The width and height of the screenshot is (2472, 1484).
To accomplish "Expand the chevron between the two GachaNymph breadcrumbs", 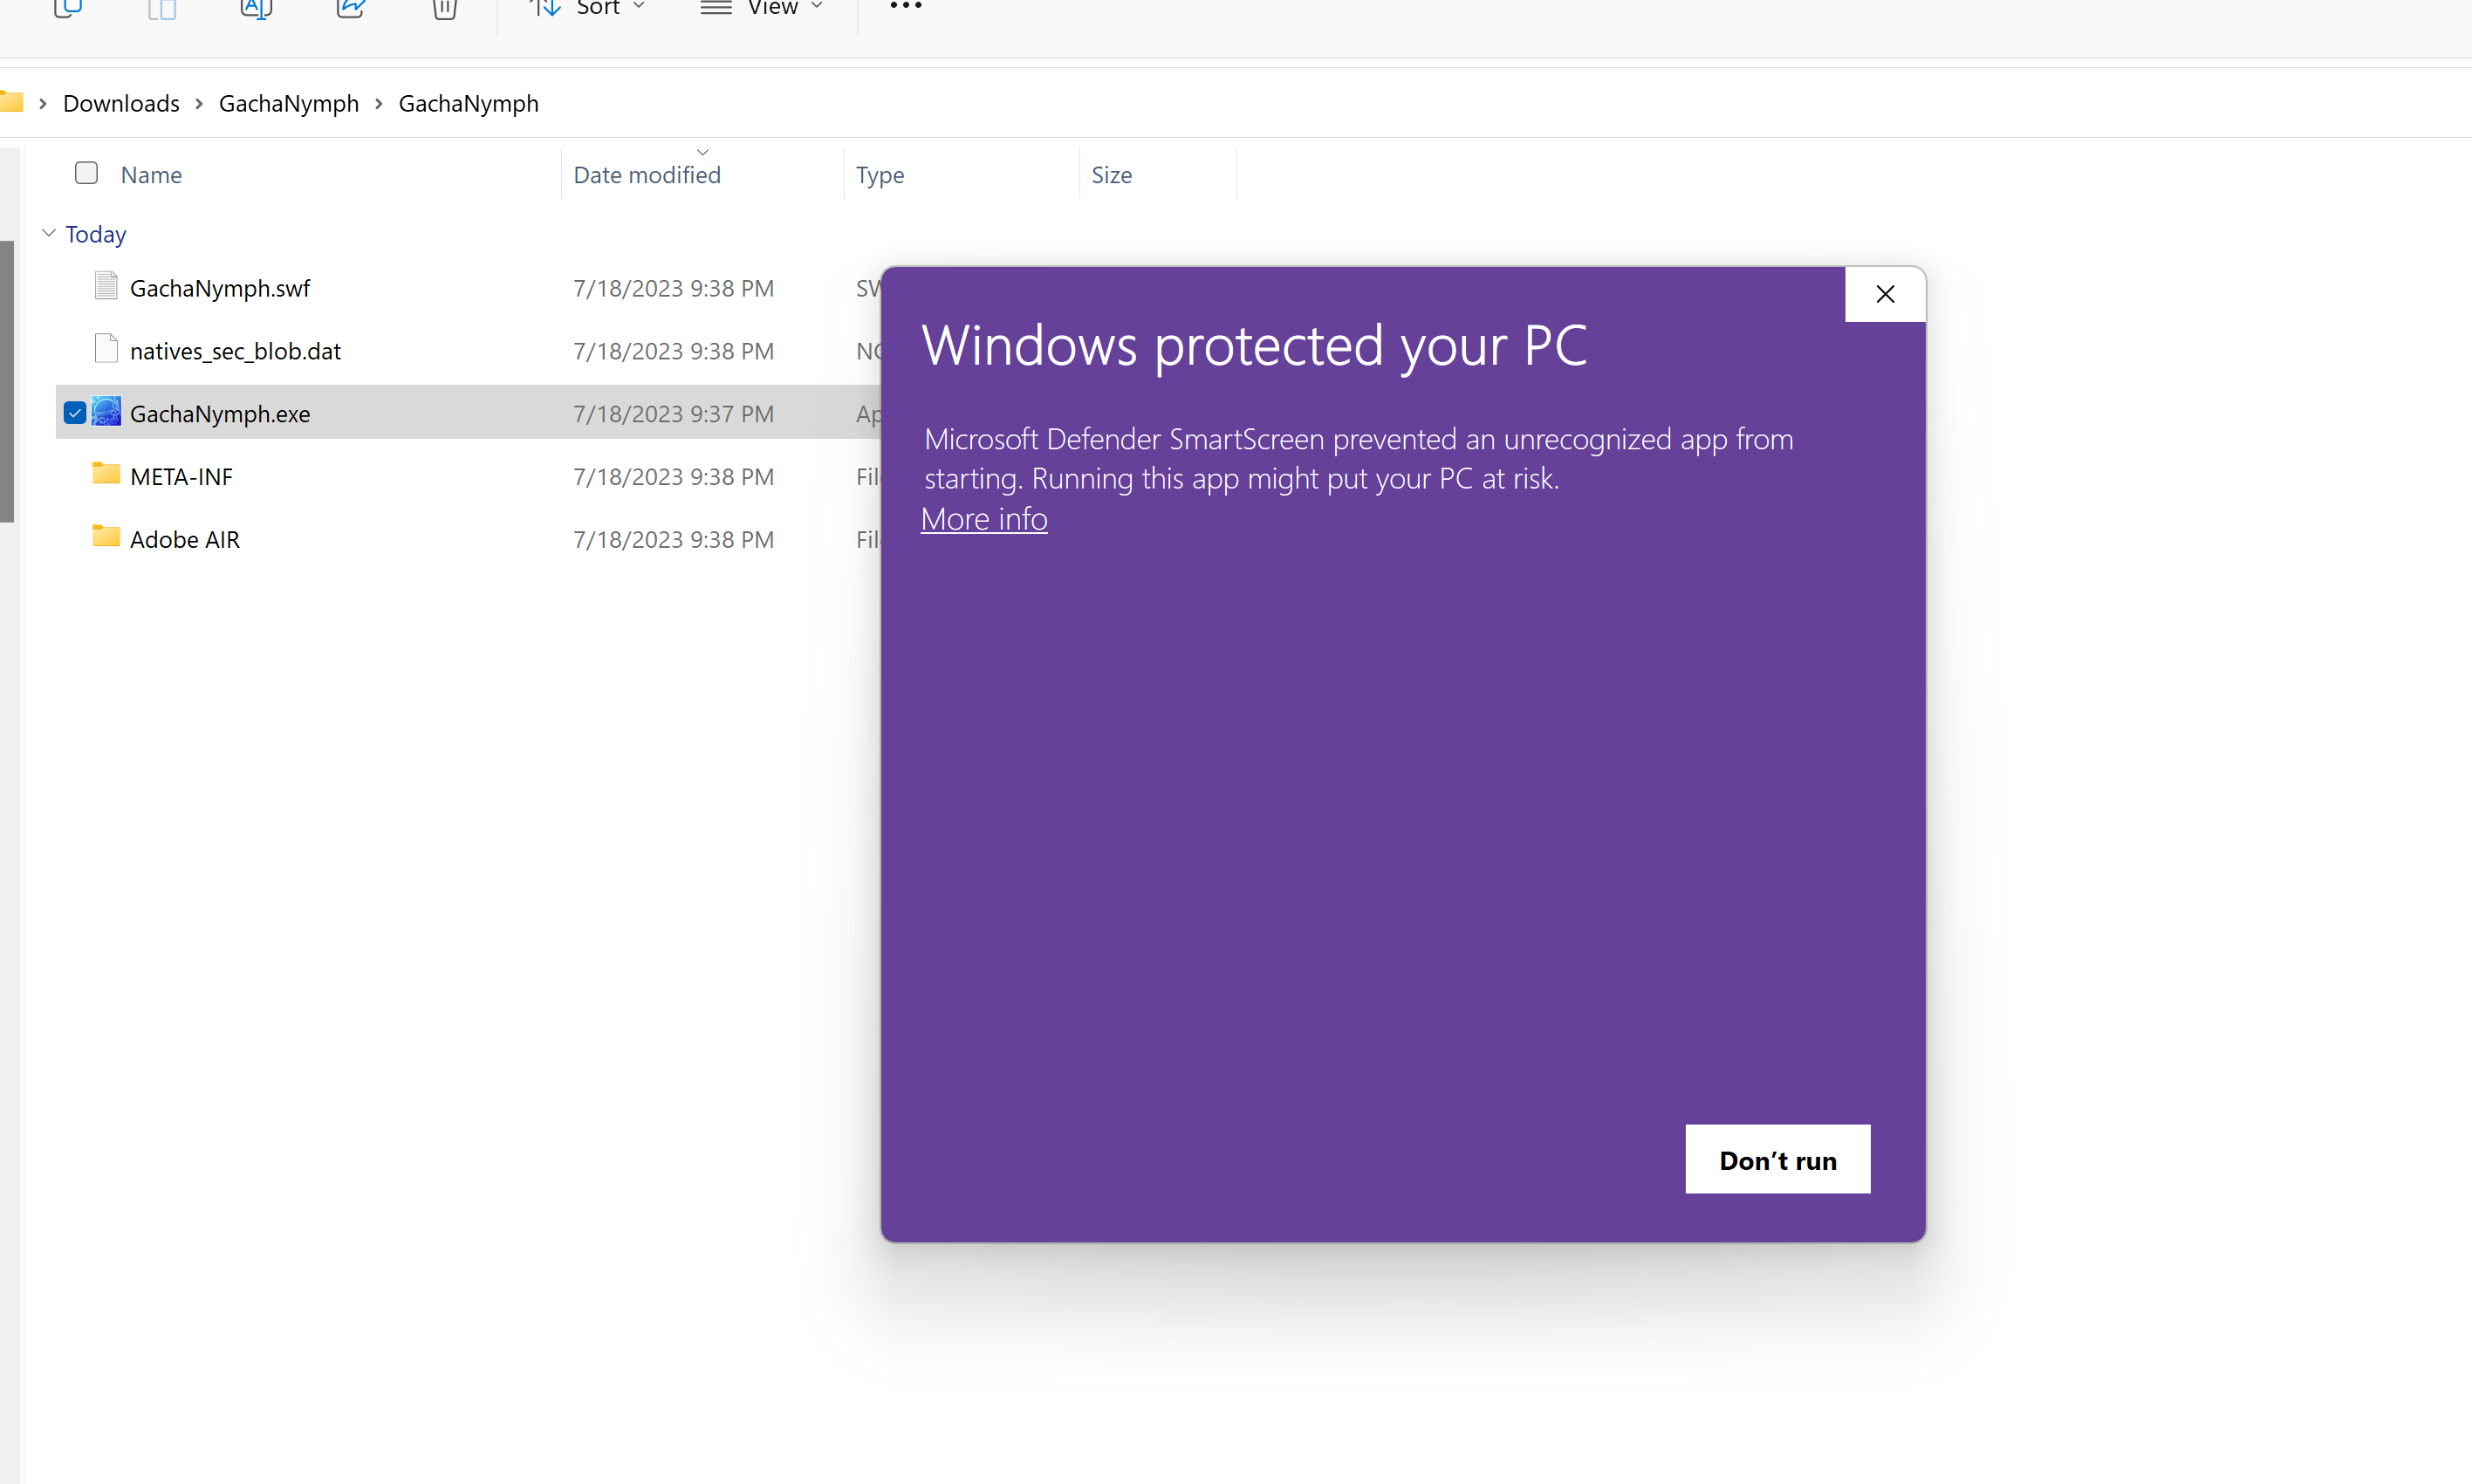I will (x=379, y=103).
